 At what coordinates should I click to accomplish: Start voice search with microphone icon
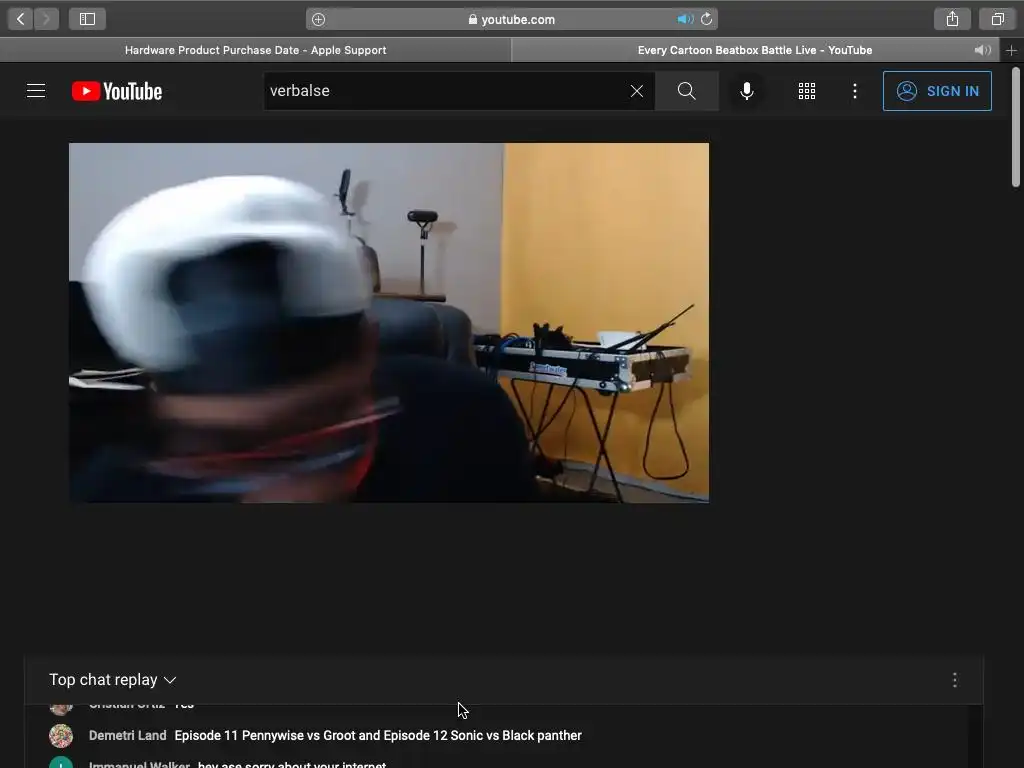[x=746, y=91]
